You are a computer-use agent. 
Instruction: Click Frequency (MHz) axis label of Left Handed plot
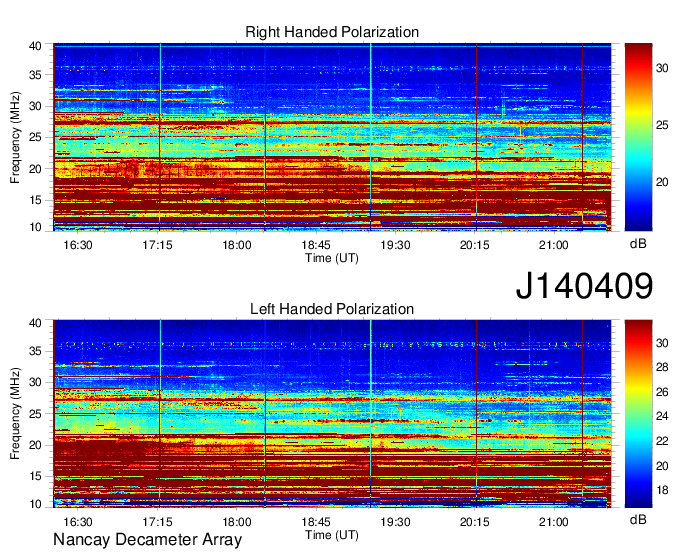pyautogui.click(x=15, y=414)
